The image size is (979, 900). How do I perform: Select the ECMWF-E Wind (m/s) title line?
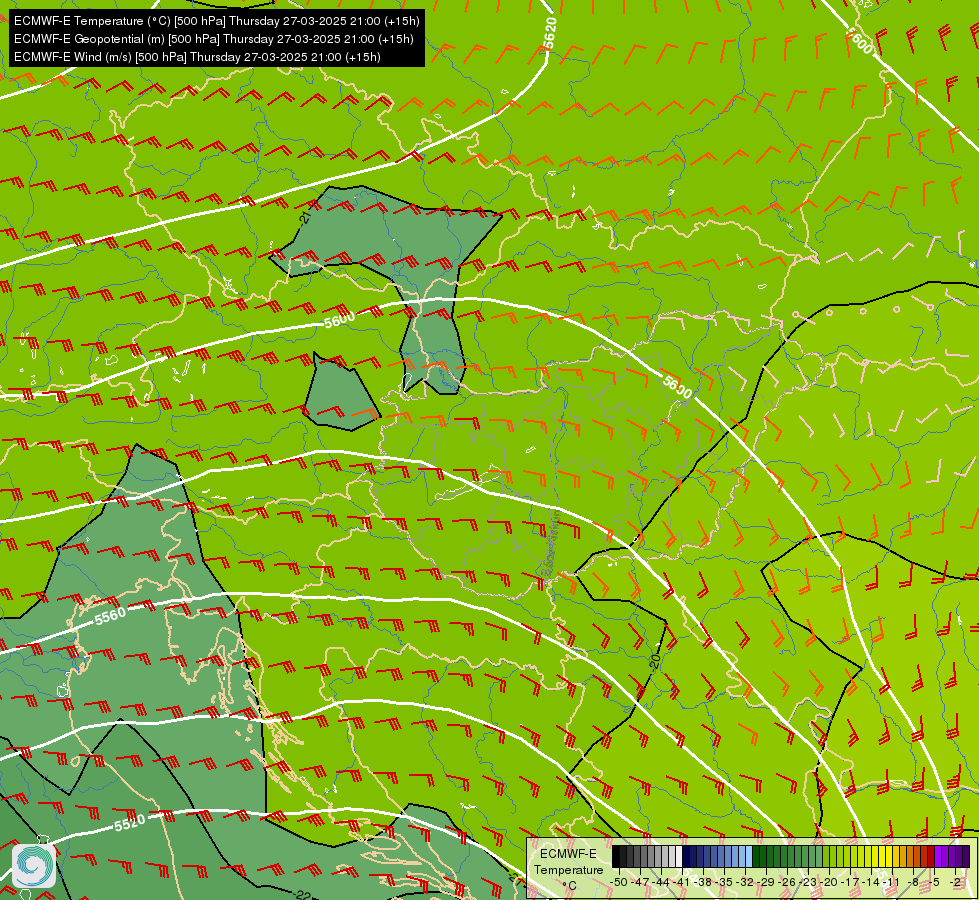197,57
